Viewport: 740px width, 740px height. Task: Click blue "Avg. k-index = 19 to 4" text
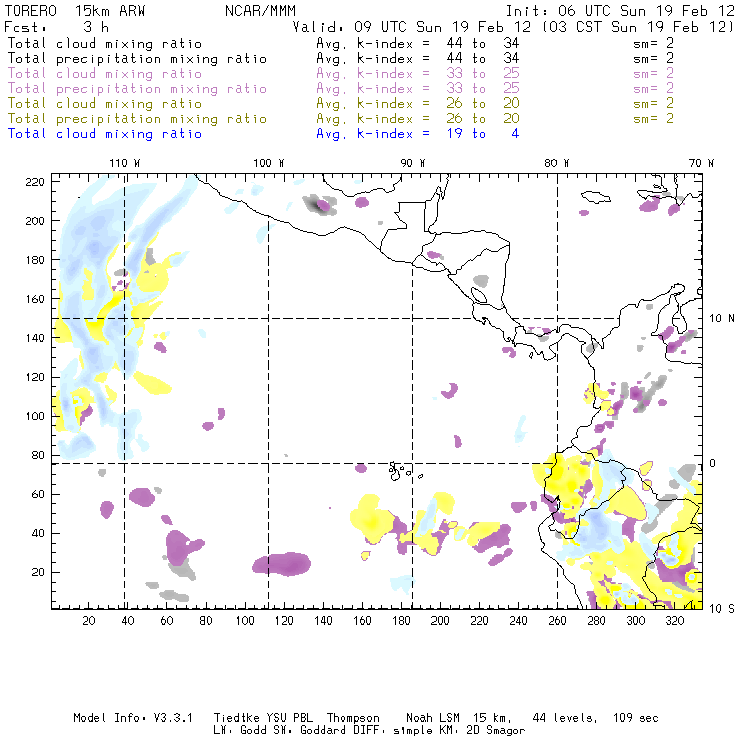[418, 134]
